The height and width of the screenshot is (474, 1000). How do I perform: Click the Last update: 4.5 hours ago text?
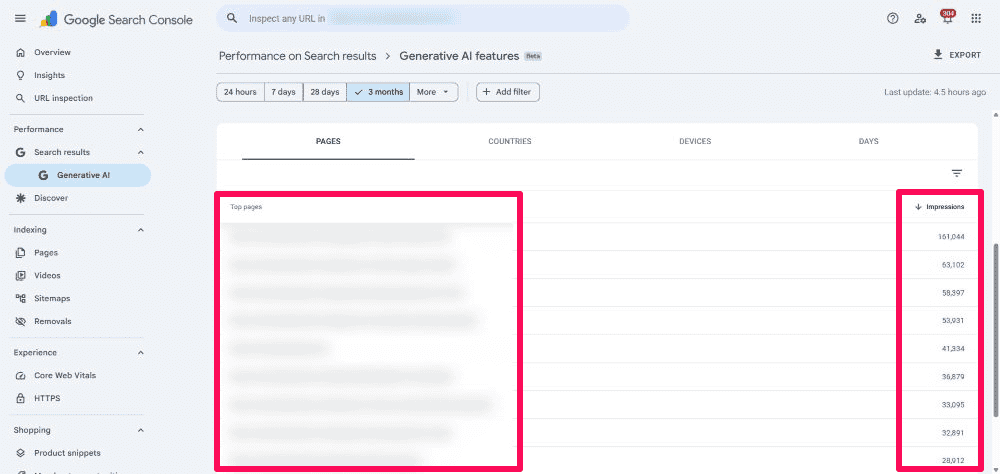click(935, 93)
